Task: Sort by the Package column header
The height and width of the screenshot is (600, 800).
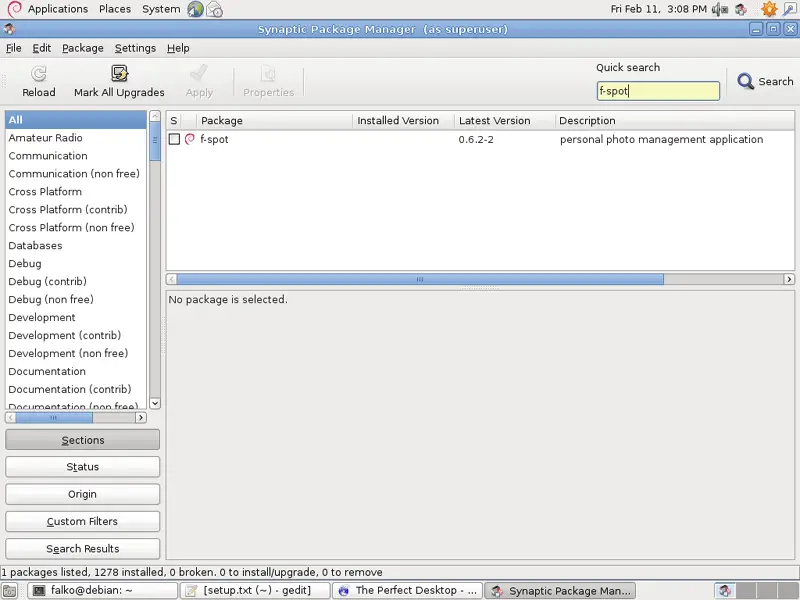Action: point(274,121)
